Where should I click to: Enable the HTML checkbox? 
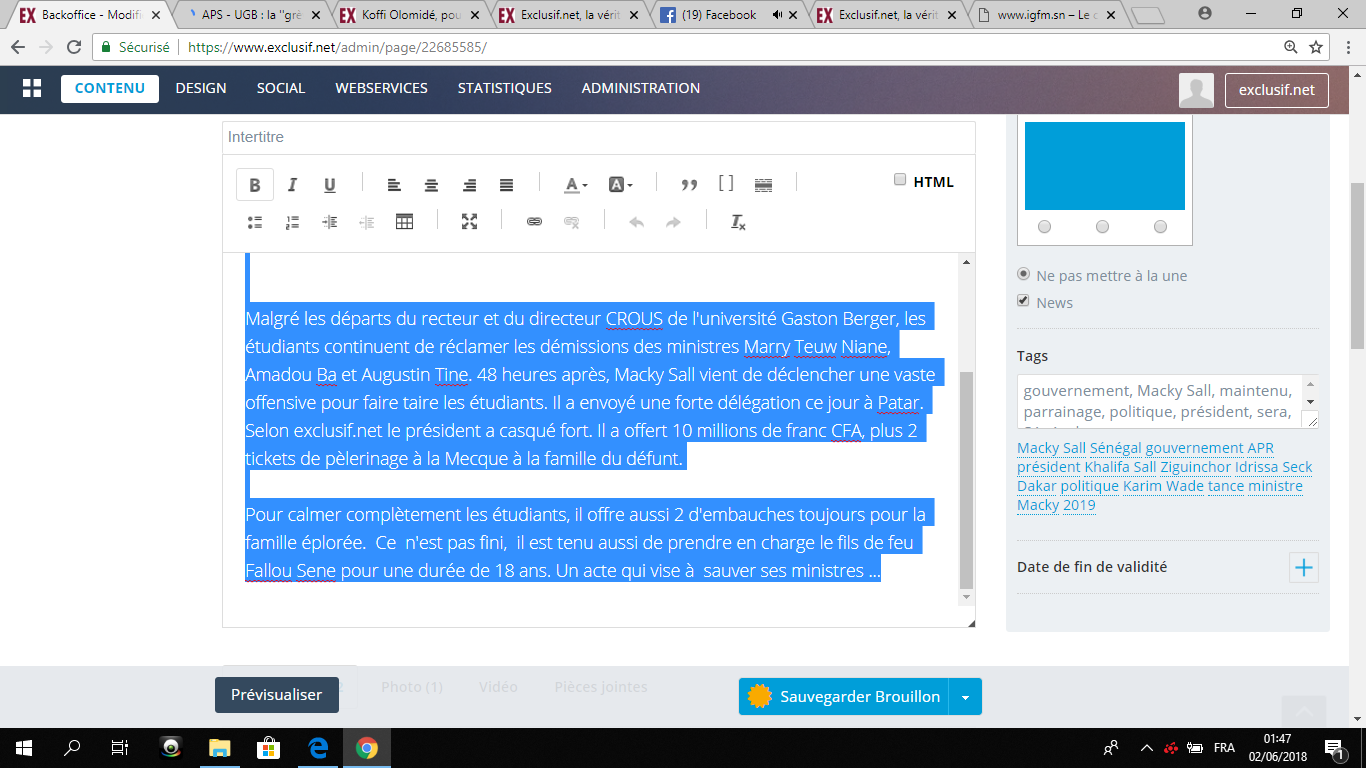pos(900,180)
